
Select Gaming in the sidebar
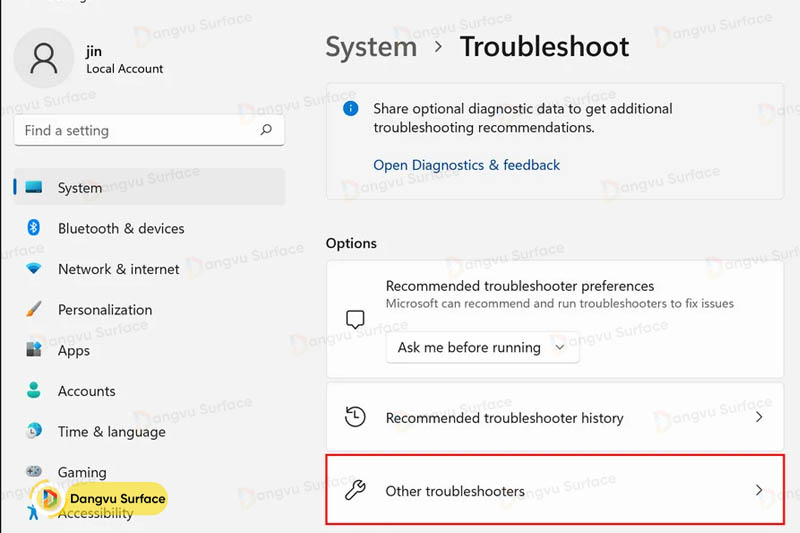pos(149,472)
